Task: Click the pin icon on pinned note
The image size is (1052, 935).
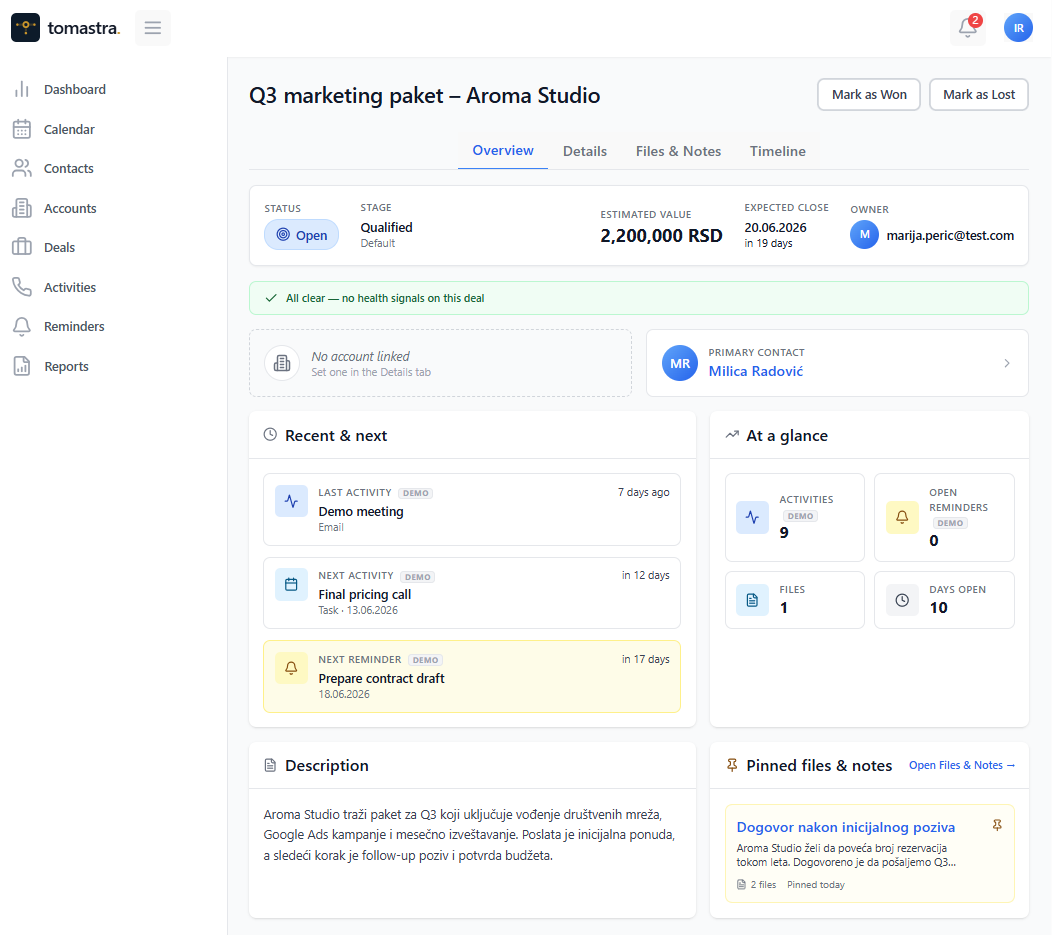Action: [x=997, y=825]
